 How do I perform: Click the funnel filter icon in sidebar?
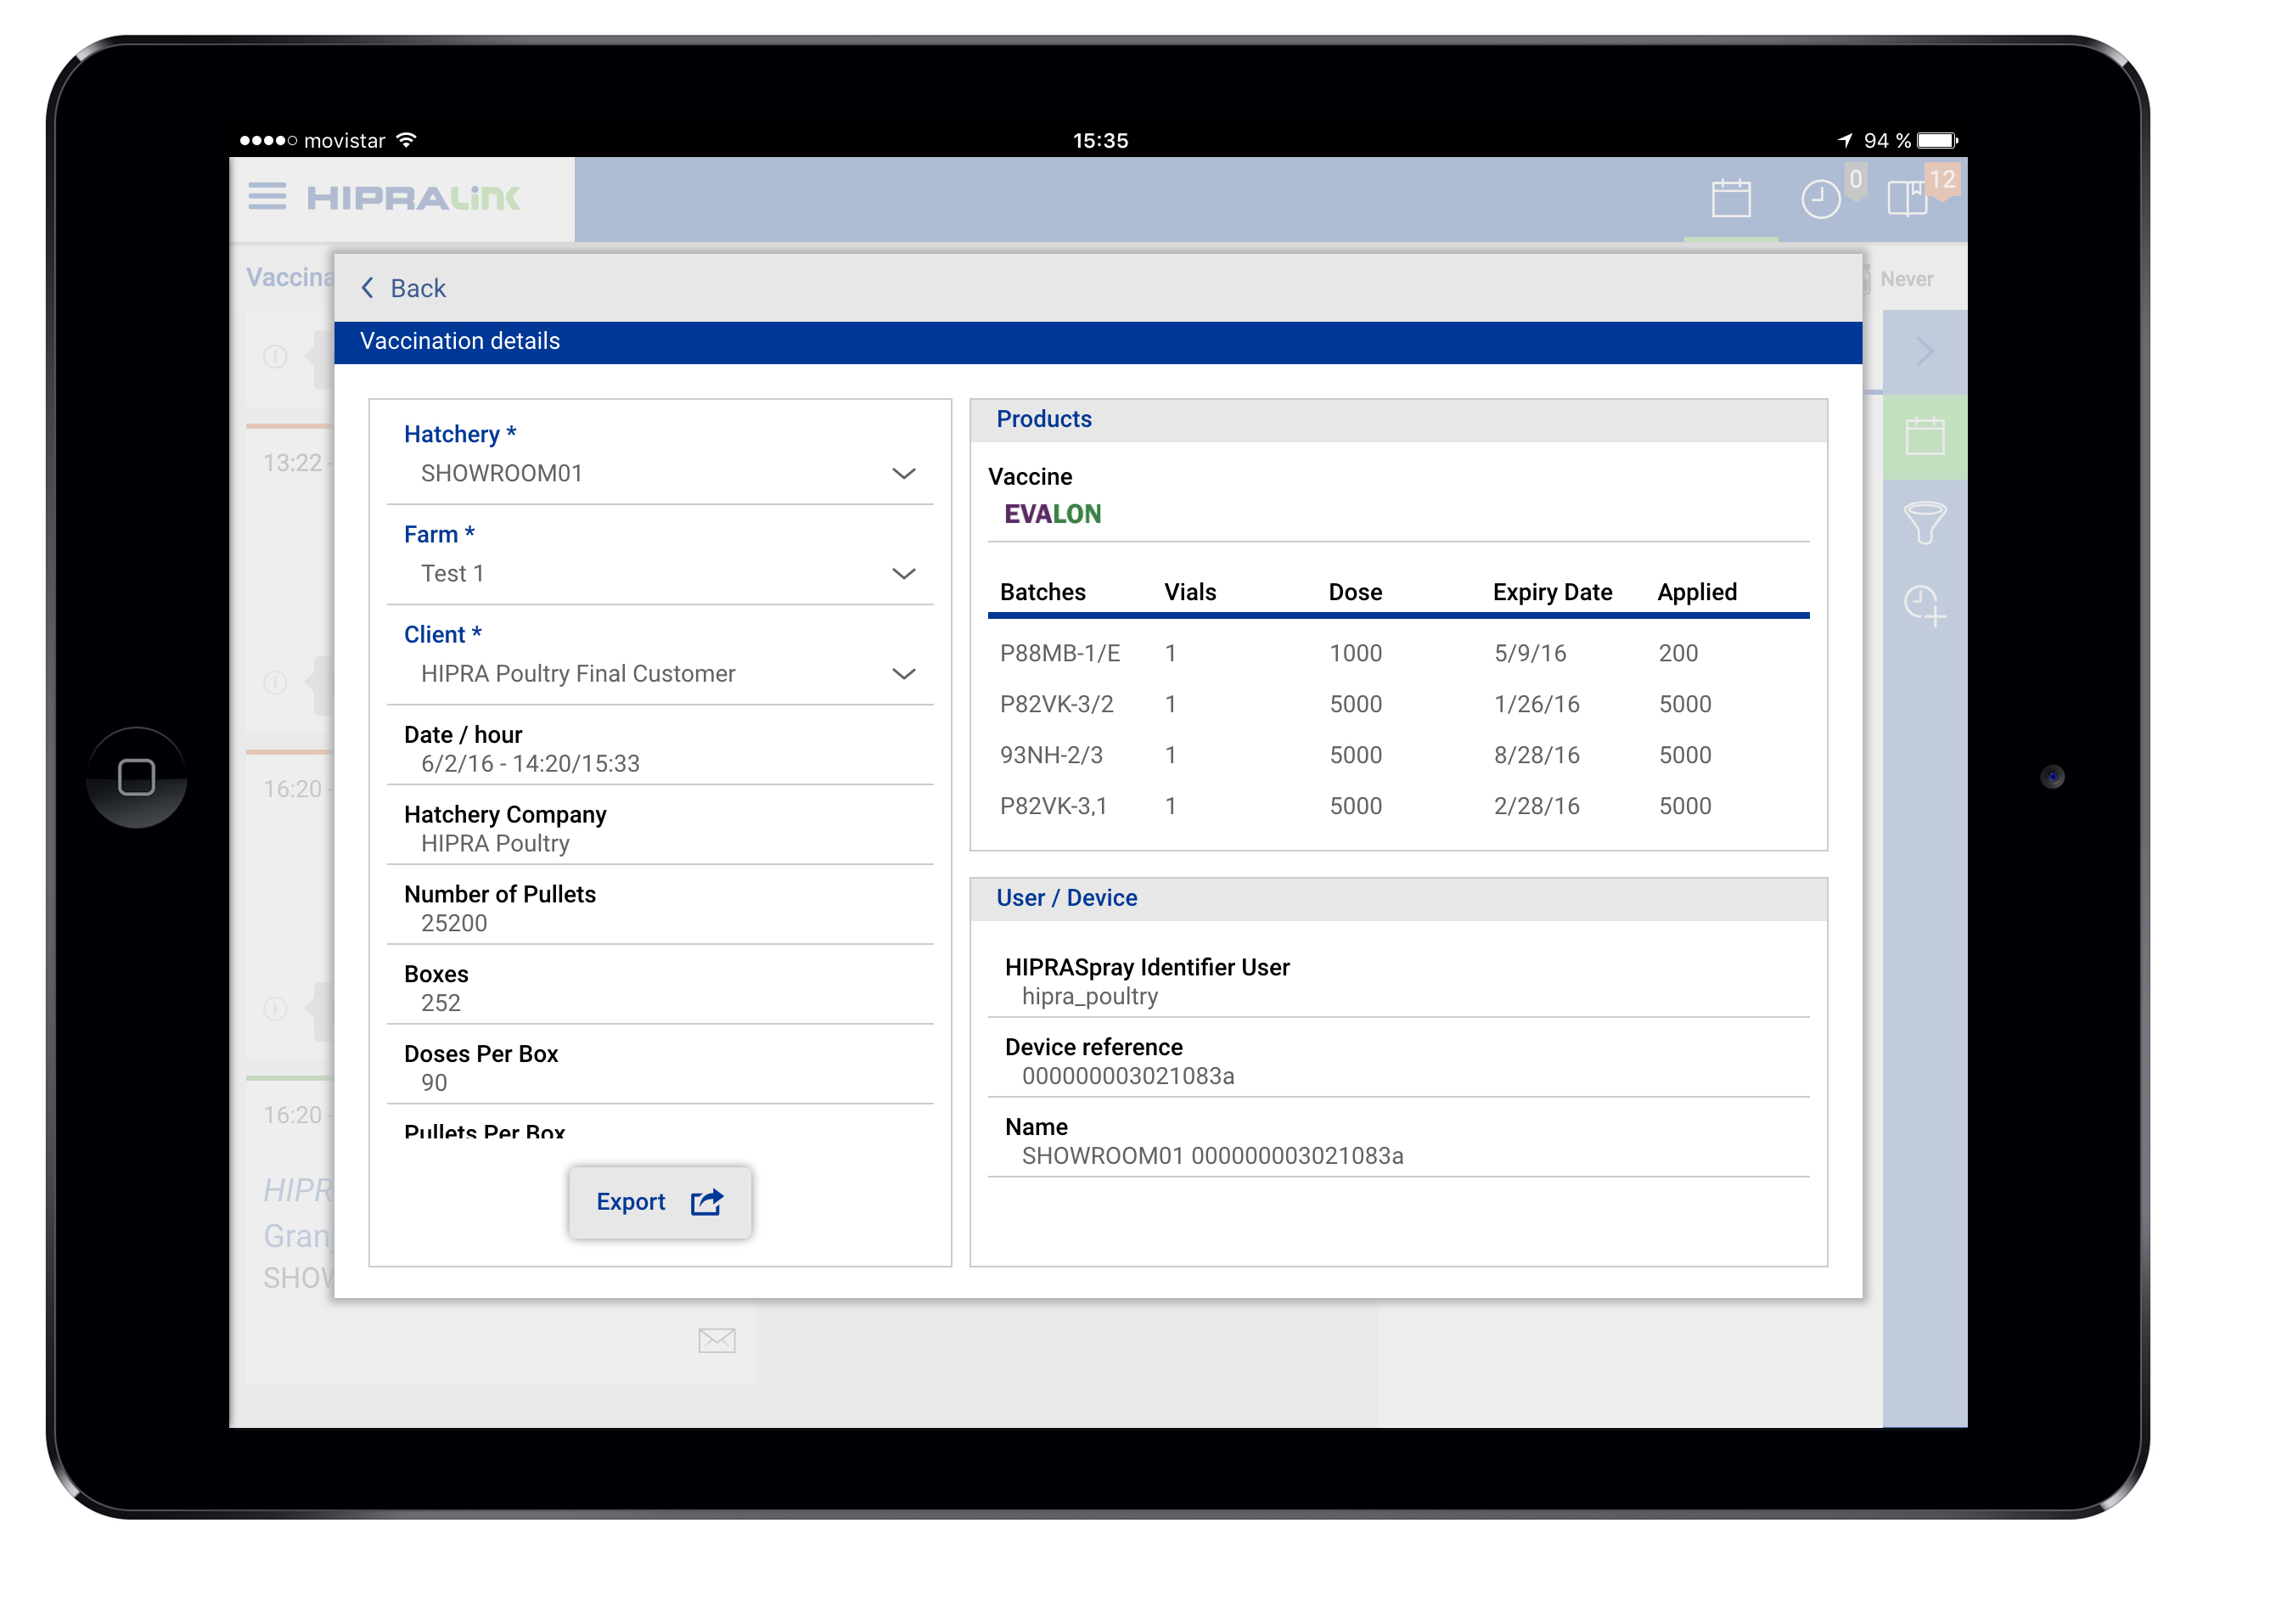coord(1924,521)
